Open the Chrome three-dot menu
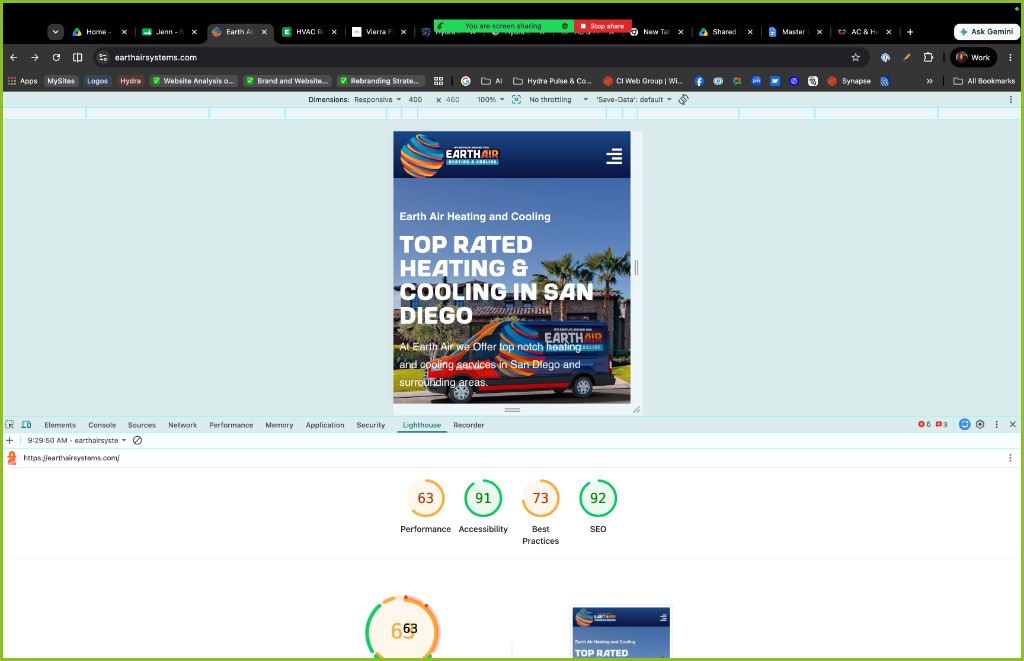The height and width of the screenshot is (661, 1024). (1010, 57)
